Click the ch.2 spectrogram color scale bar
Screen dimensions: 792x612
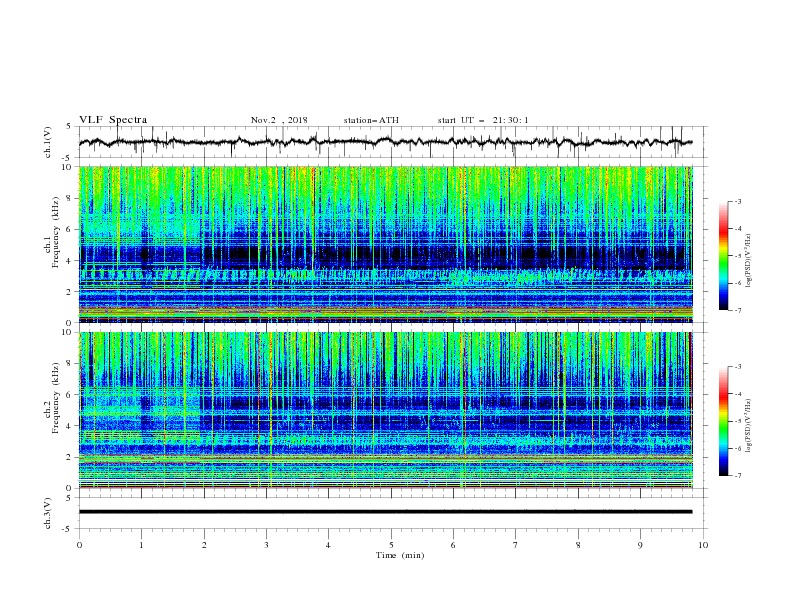point(724,421)
